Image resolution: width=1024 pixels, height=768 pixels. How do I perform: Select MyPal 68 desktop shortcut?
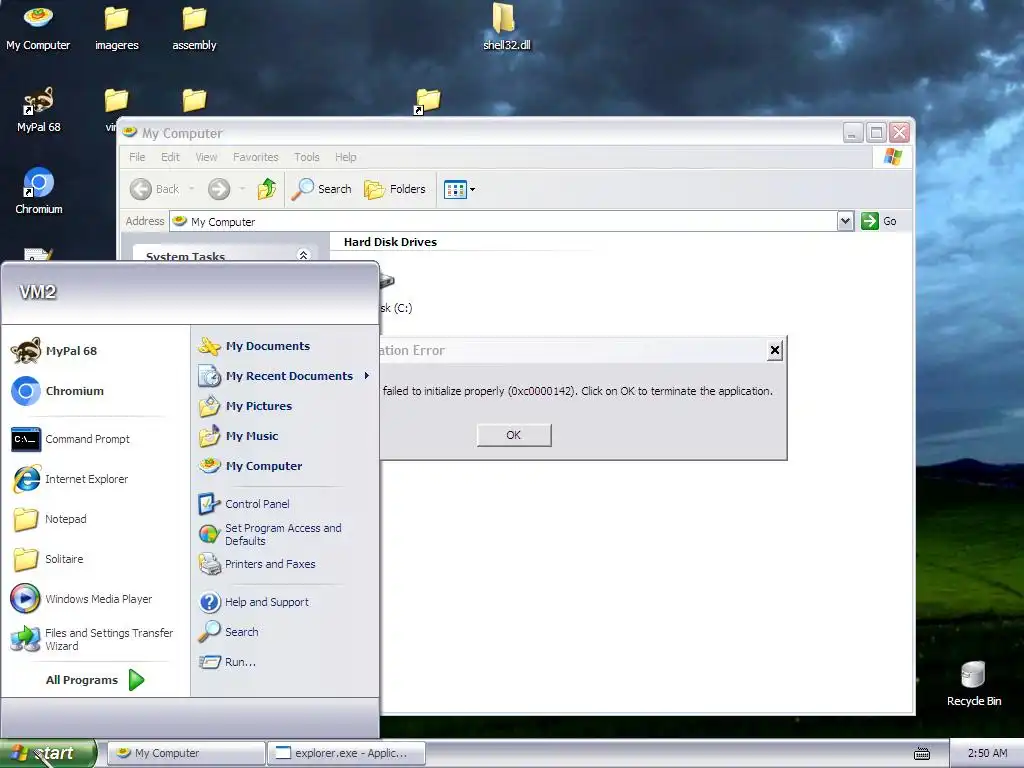point(38,110)
